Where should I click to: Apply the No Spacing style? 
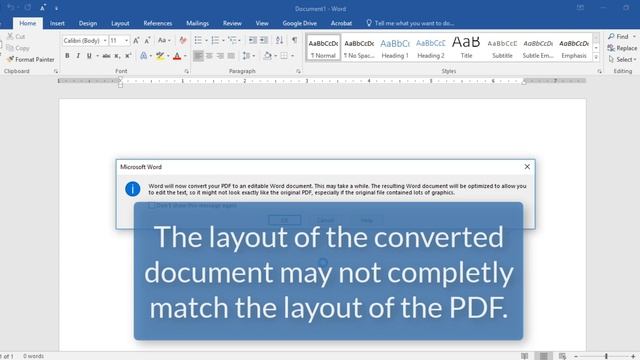tap(359, 48)
